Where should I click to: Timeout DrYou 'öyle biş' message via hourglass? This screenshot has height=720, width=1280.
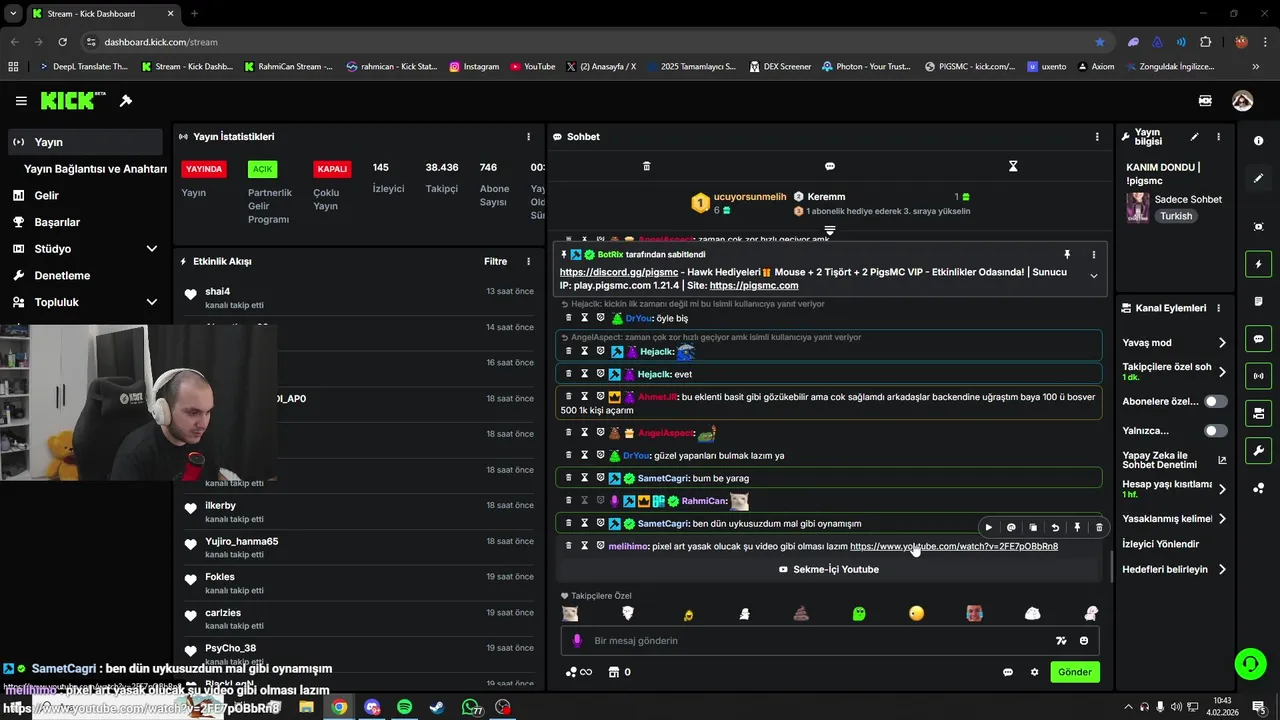[x=585, y=318]
